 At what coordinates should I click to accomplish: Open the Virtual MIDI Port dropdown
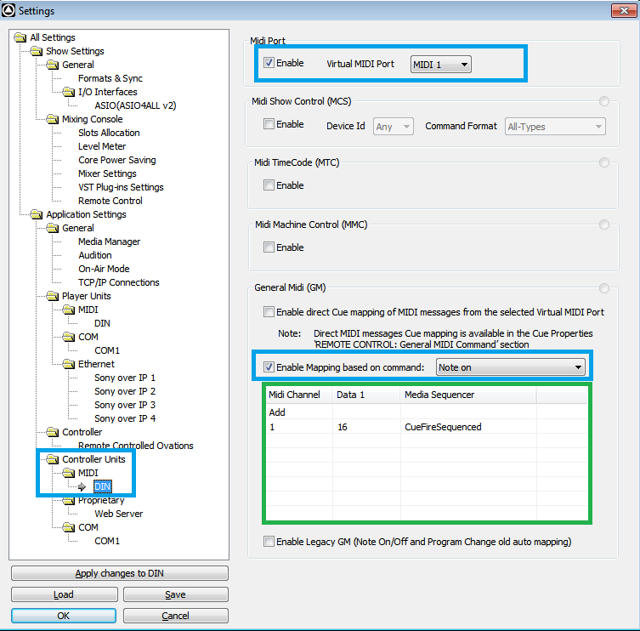[441, 64]
